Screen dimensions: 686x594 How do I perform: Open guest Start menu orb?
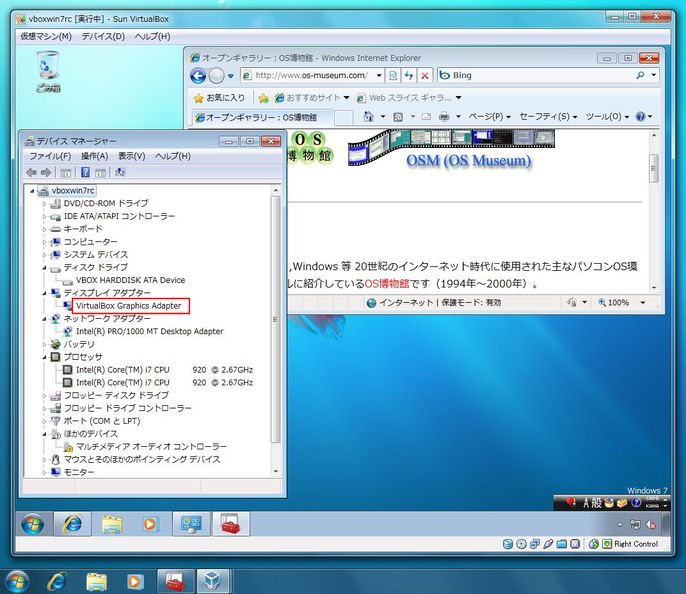[33, 524]
